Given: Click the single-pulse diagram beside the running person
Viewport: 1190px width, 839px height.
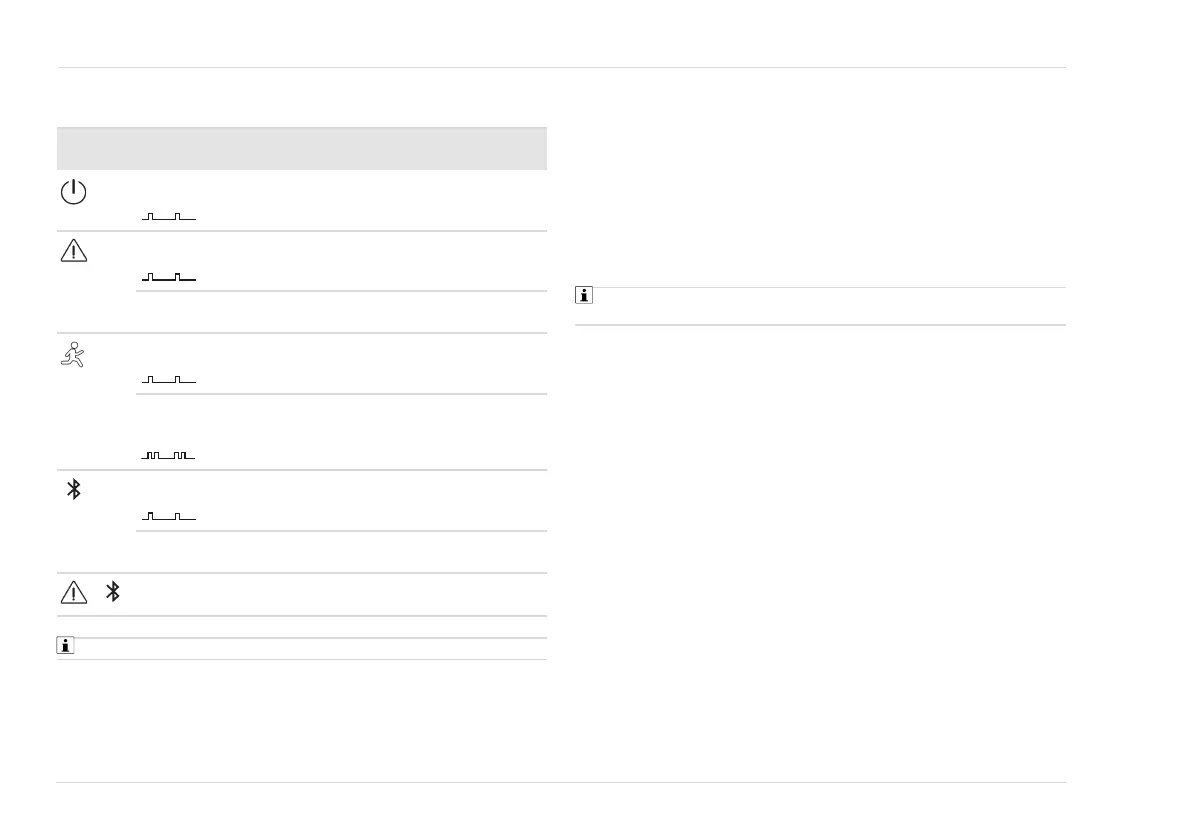Looking at the screenshot, I should pyautogui.click(x=169, y=379).
